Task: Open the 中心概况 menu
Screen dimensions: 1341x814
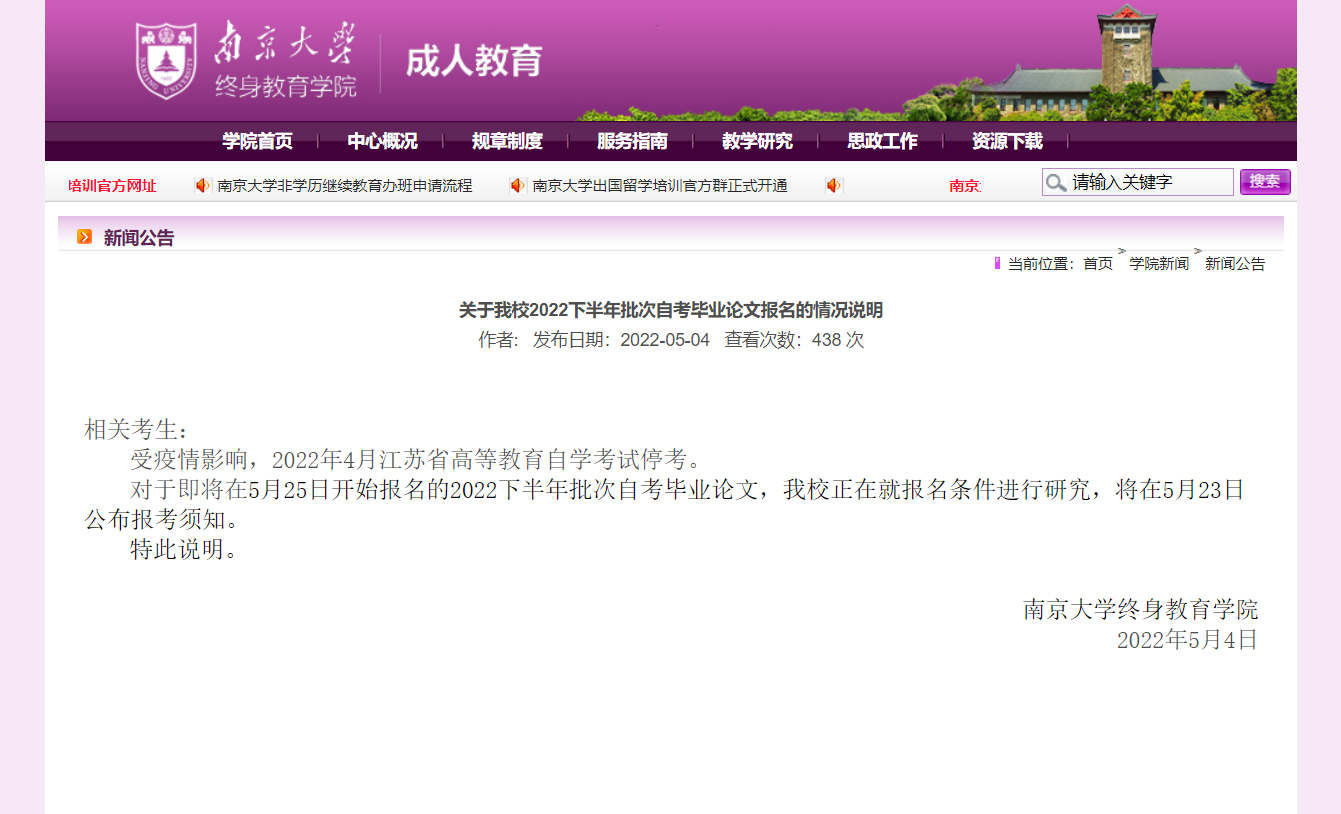Action: 382,141
